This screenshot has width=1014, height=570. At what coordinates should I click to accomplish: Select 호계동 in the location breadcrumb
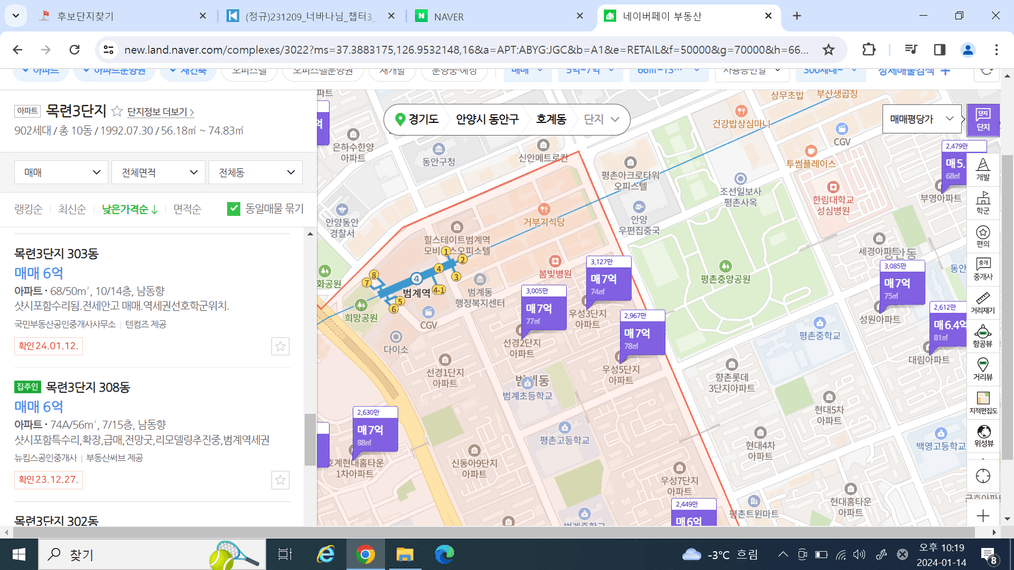tap(551, 119)
